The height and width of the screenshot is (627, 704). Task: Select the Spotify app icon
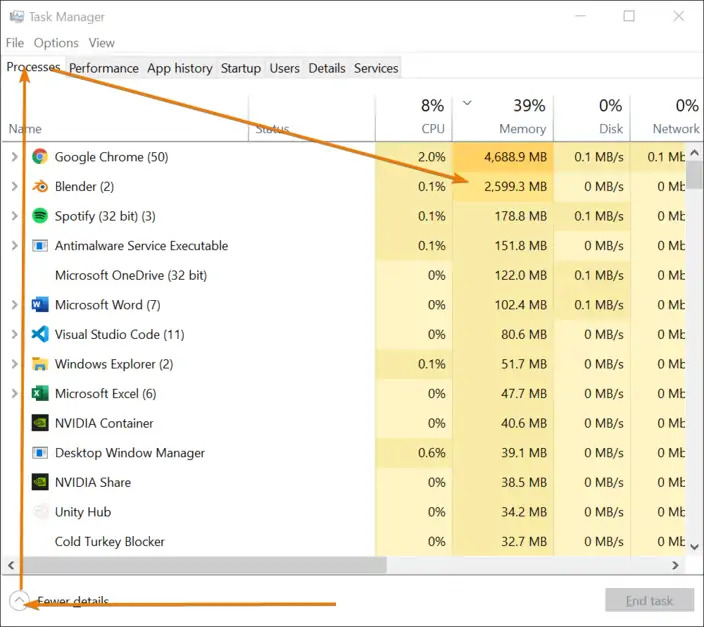pos(40,216)
